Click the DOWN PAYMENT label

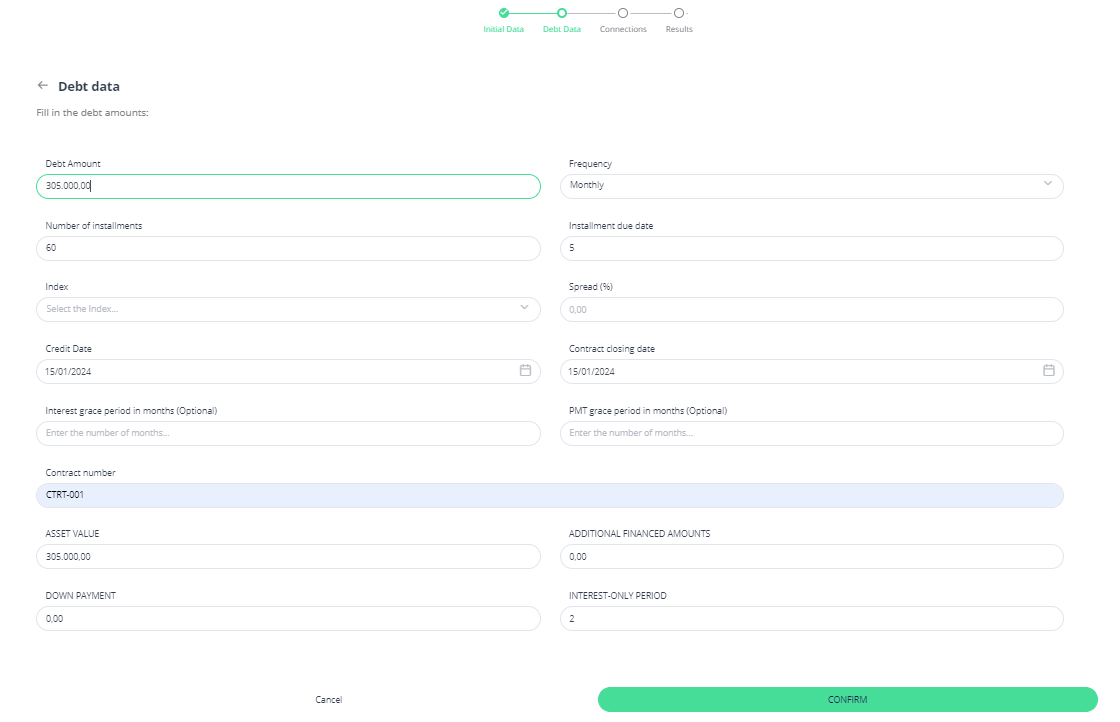tap(80, 596)
